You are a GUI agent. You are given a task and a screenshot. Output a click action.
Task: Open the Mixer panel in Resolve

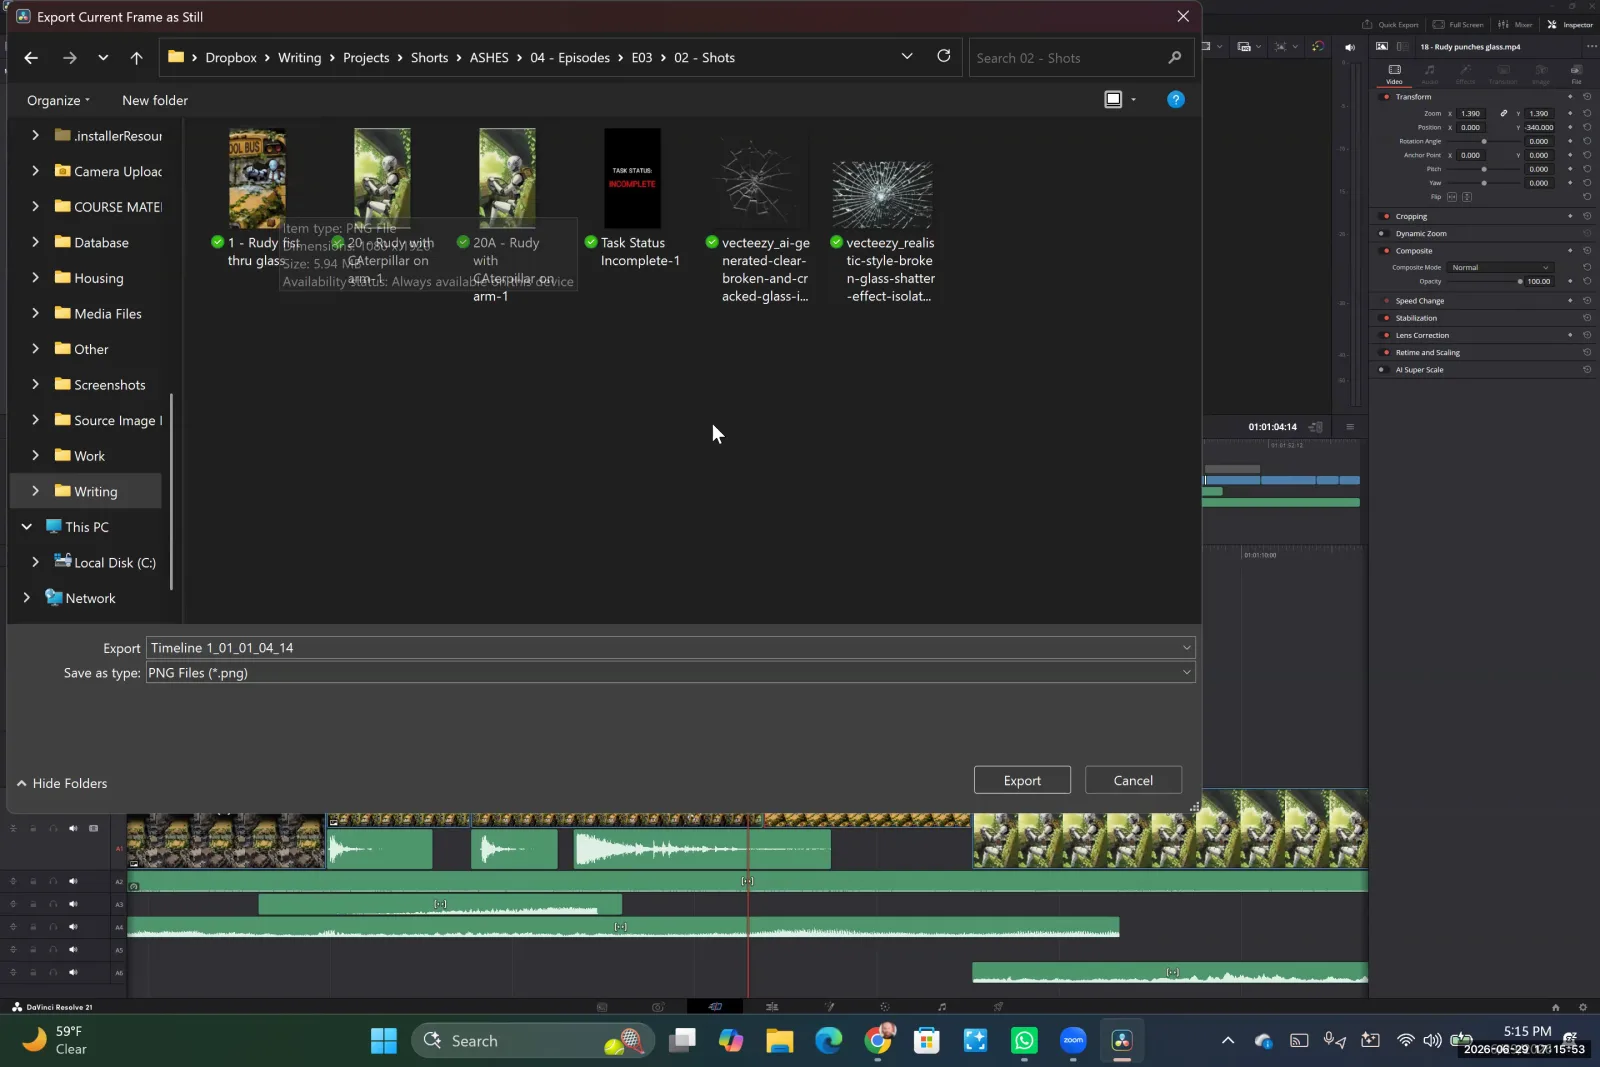(1515, 24)
